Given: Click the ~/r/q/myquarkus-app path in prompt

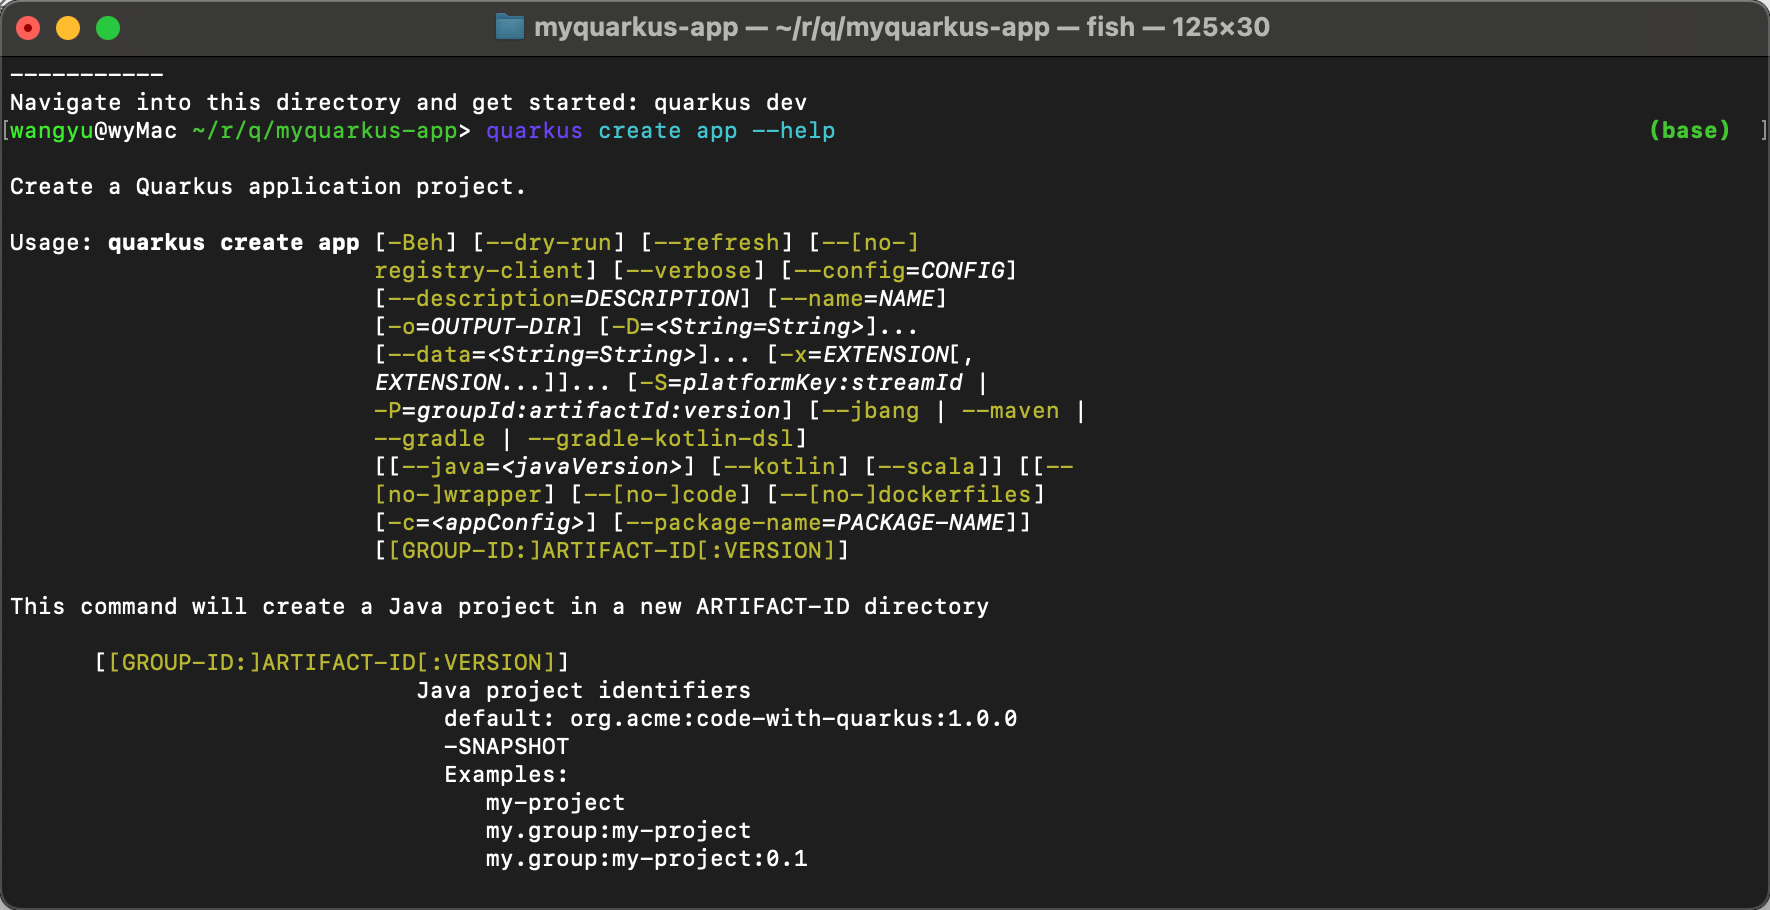Looking at the screenshot, I should (325, 131).
